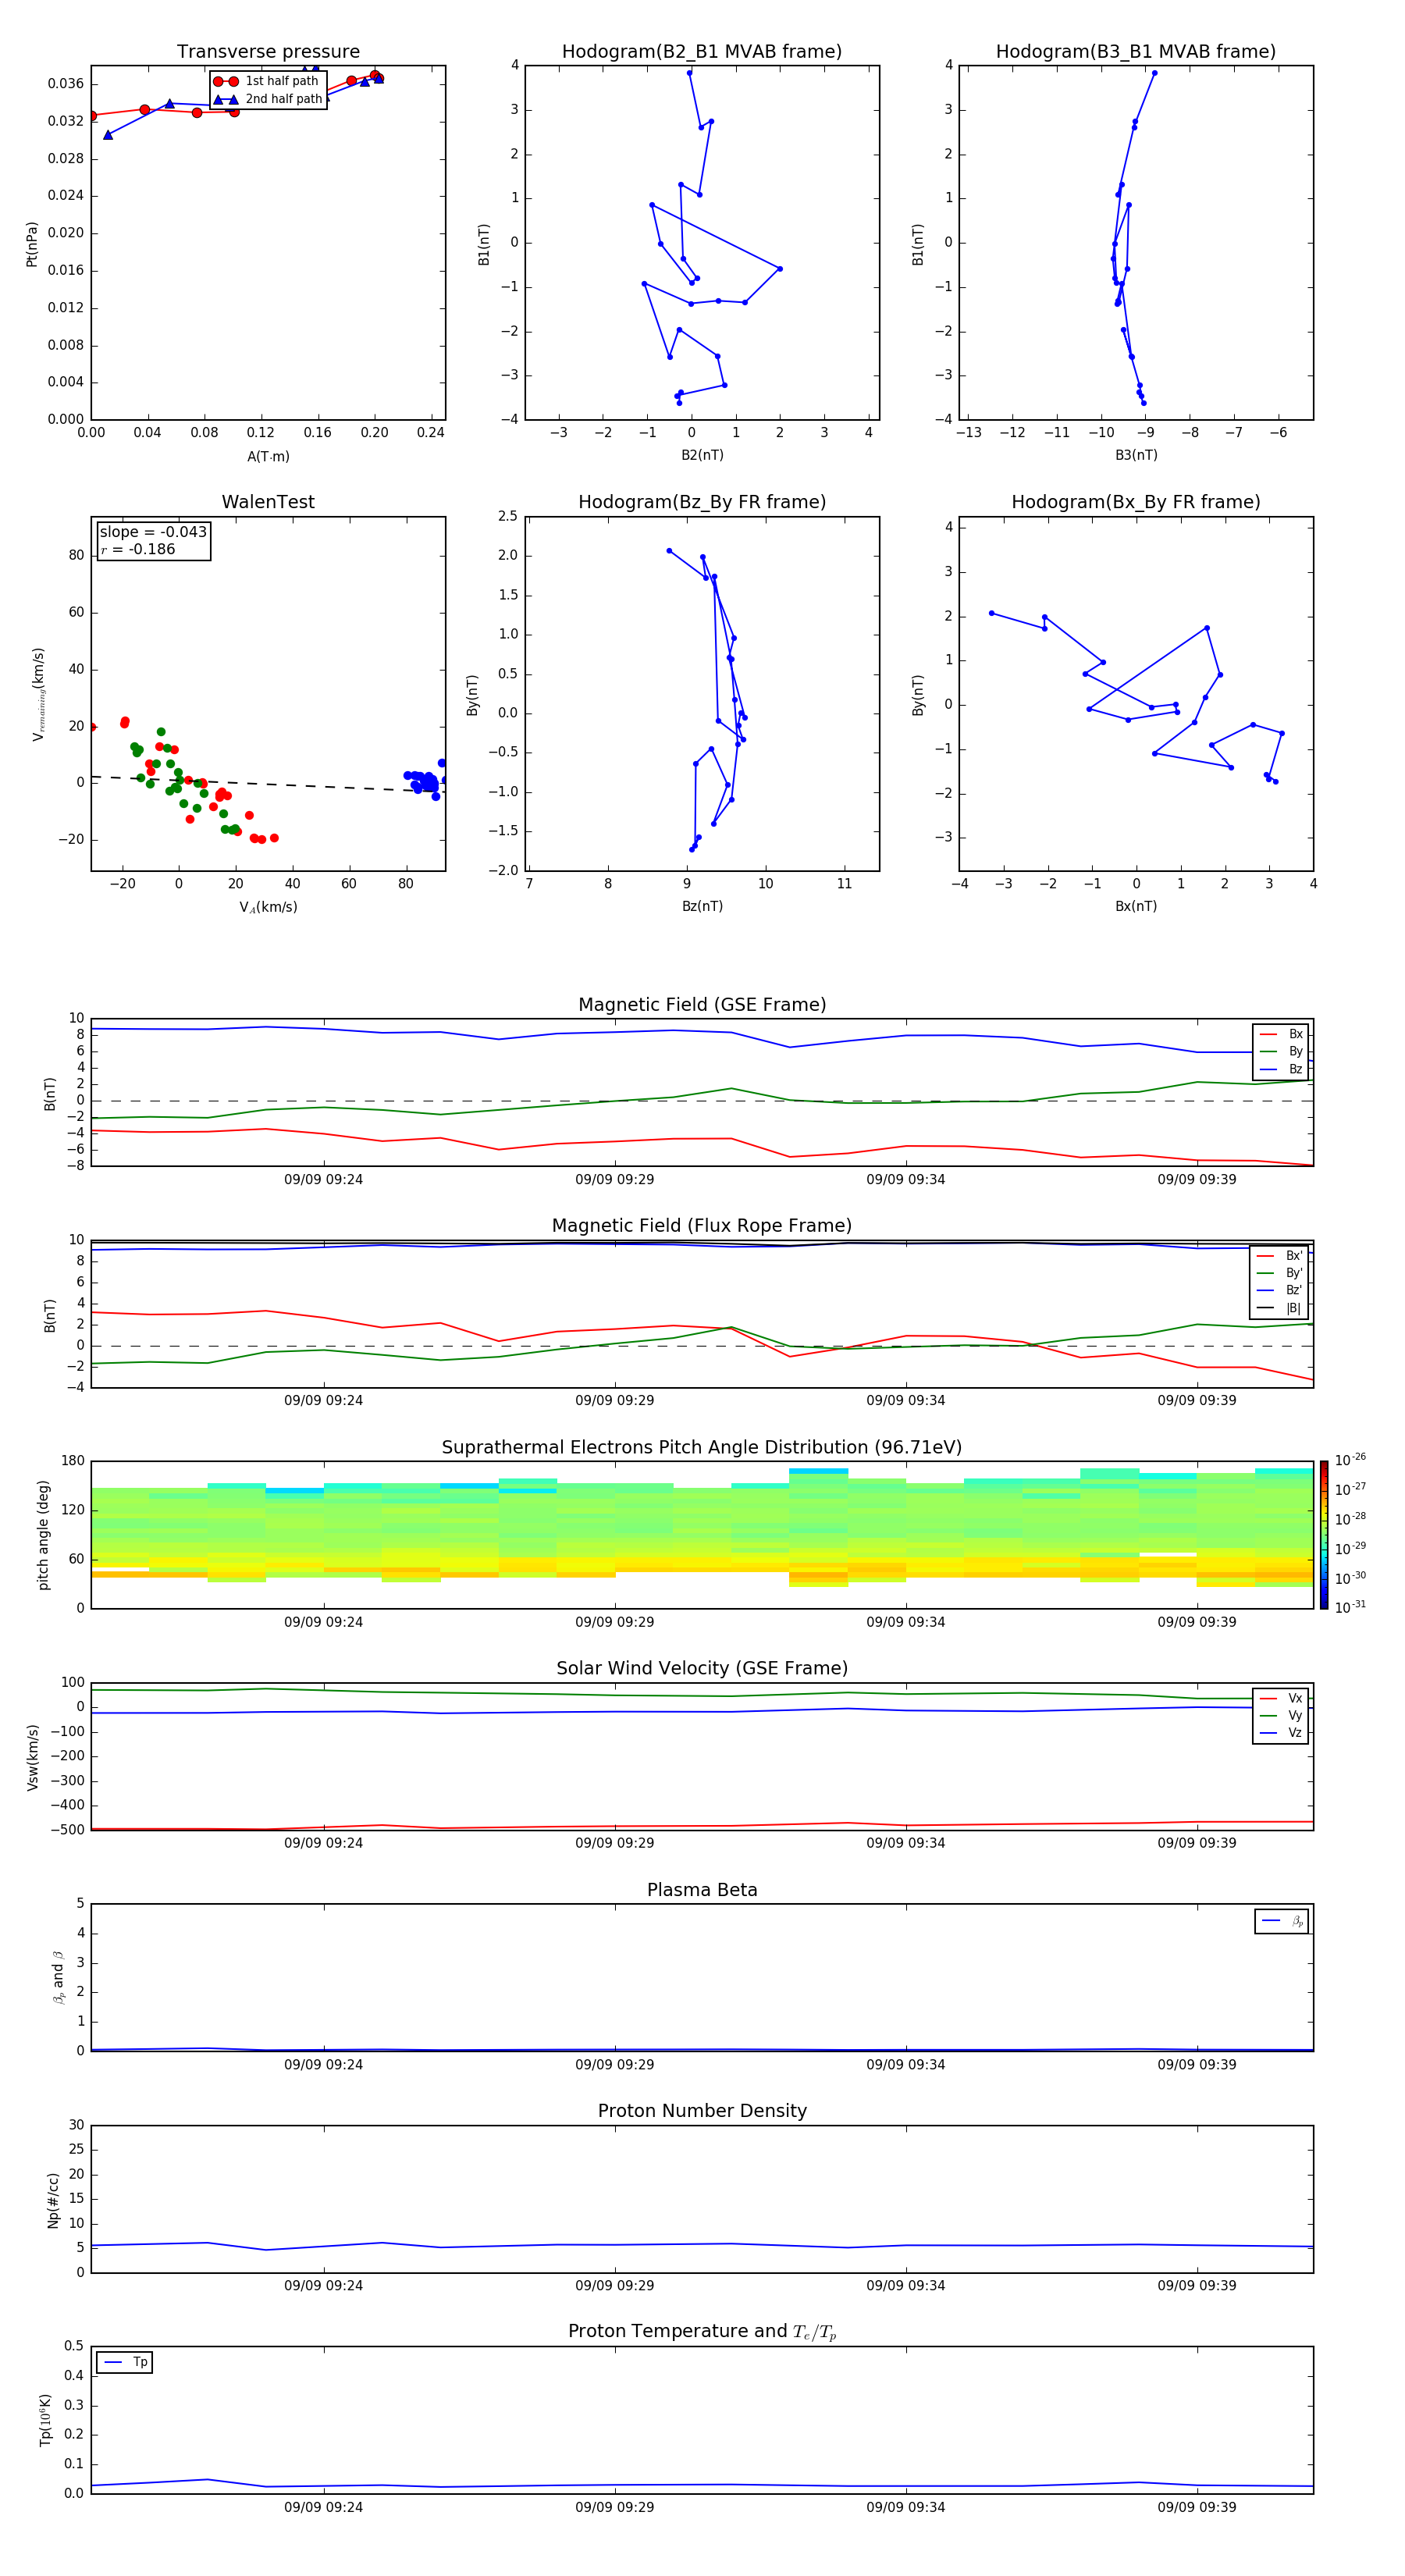1405x2576 pixels.
Task: Click the 'Vz' velocity legend entry
Action: (1281, 1733)
